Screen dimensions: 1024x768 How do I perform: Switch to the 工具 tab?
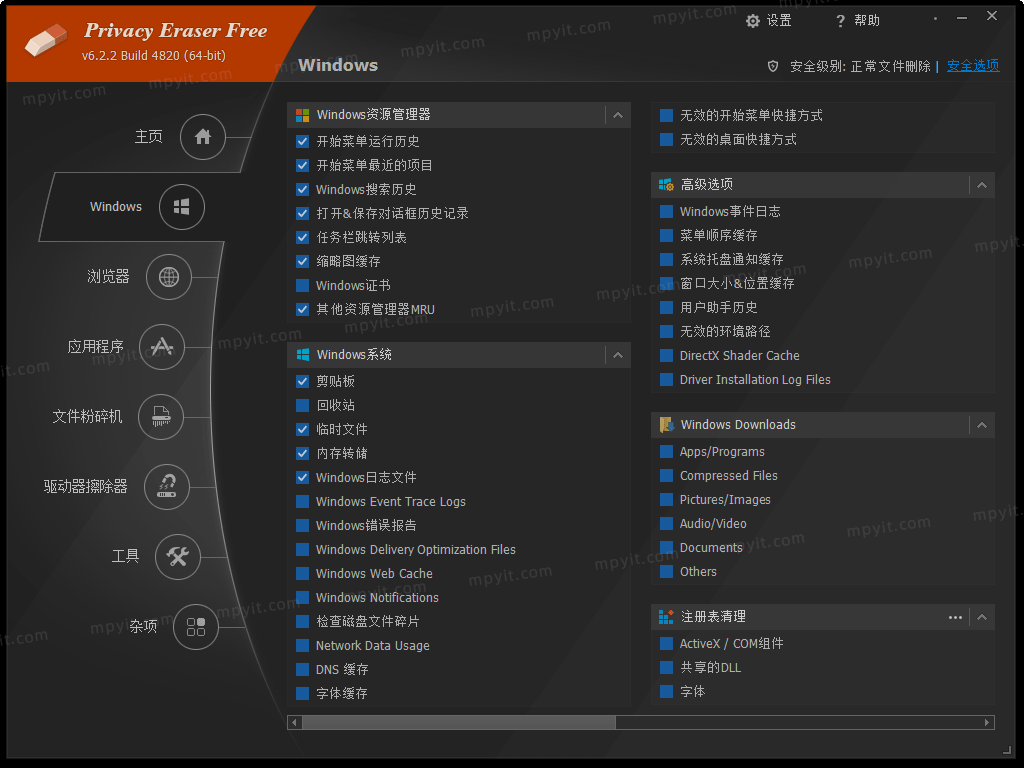pos(125,556)
